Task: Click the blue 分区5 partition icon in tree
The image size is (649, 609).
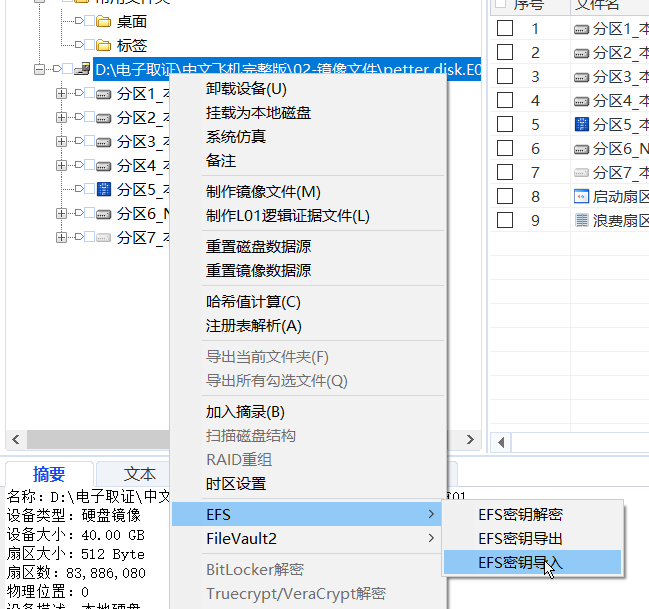Action: pyautogui.click(x=104, y=189)
